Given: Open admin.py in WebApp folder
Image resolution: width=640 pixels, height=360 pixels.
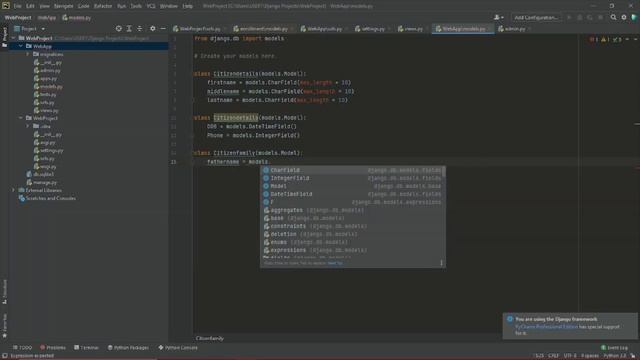Looking at the screenshot, I should click(x=47, y=71).
